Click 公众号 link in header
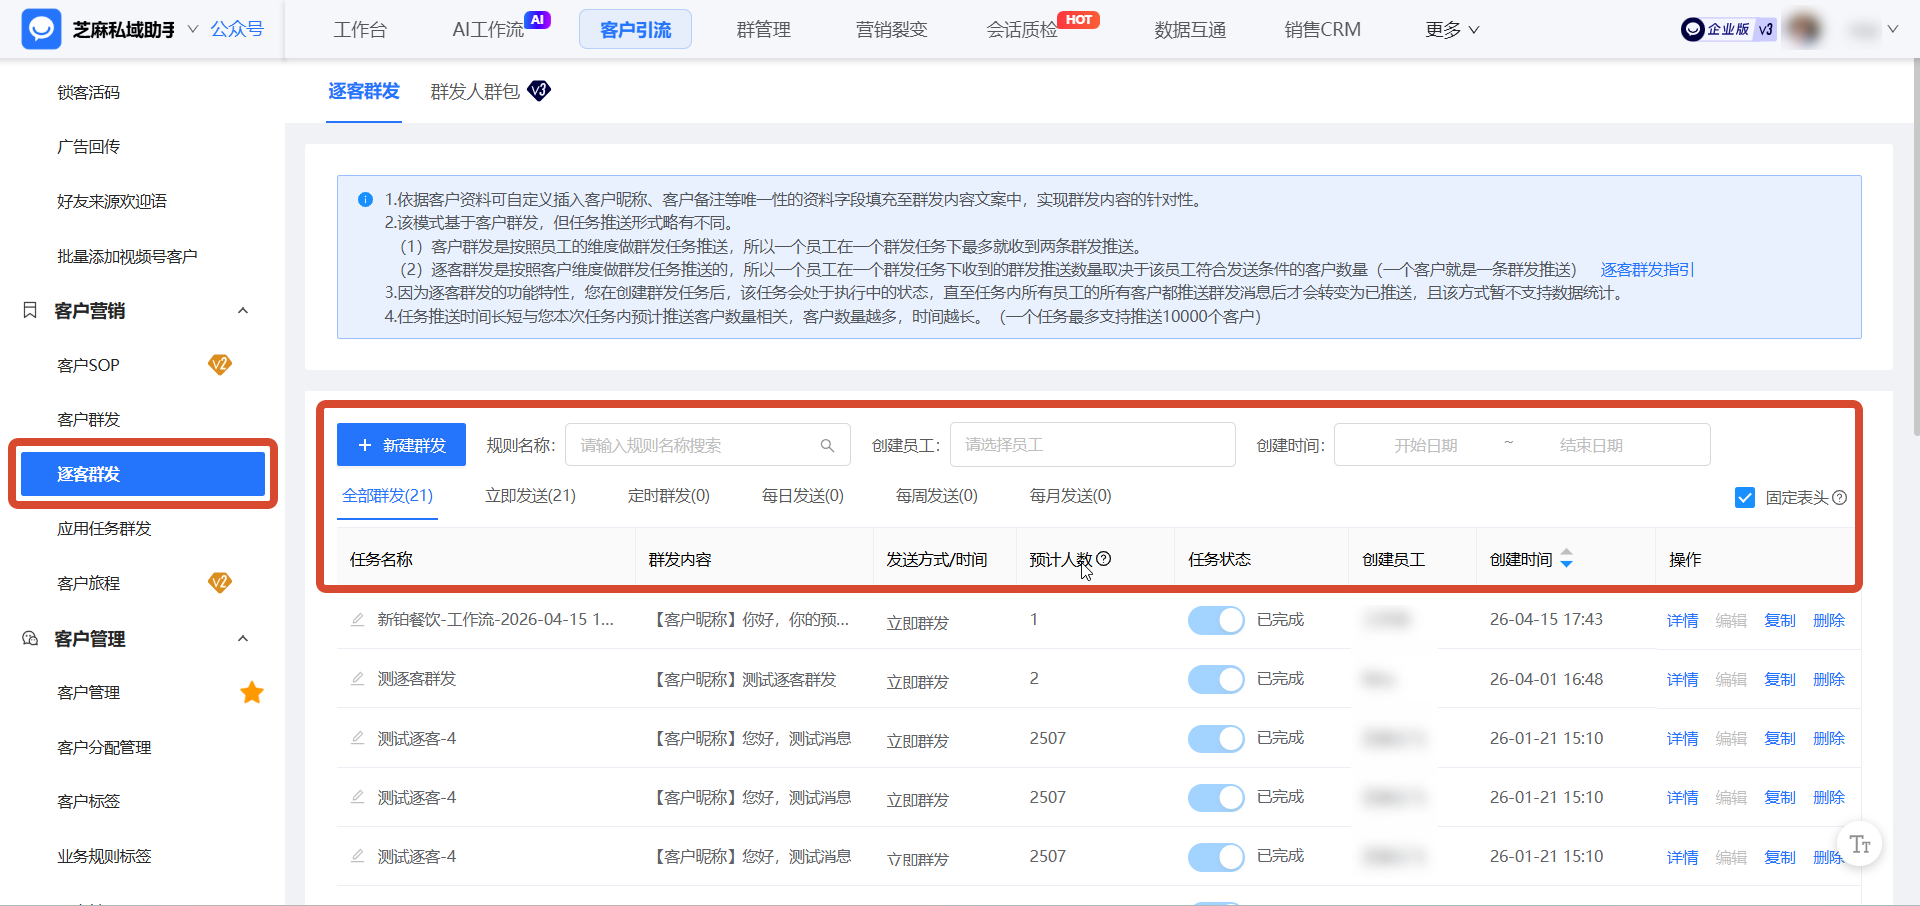Image resolution: width=1920 pixels, height=906 pixels. click(237, 29)
